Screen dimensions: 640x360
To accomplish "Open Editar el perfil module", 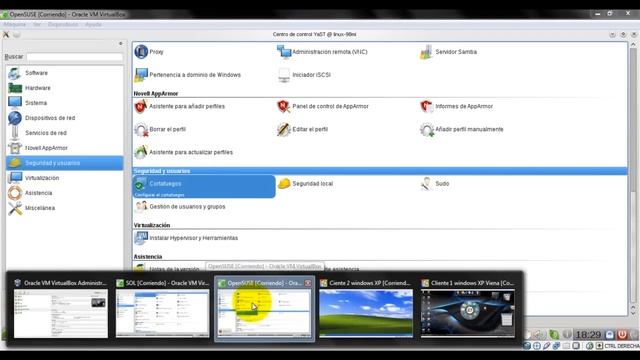I will (302, 129).
